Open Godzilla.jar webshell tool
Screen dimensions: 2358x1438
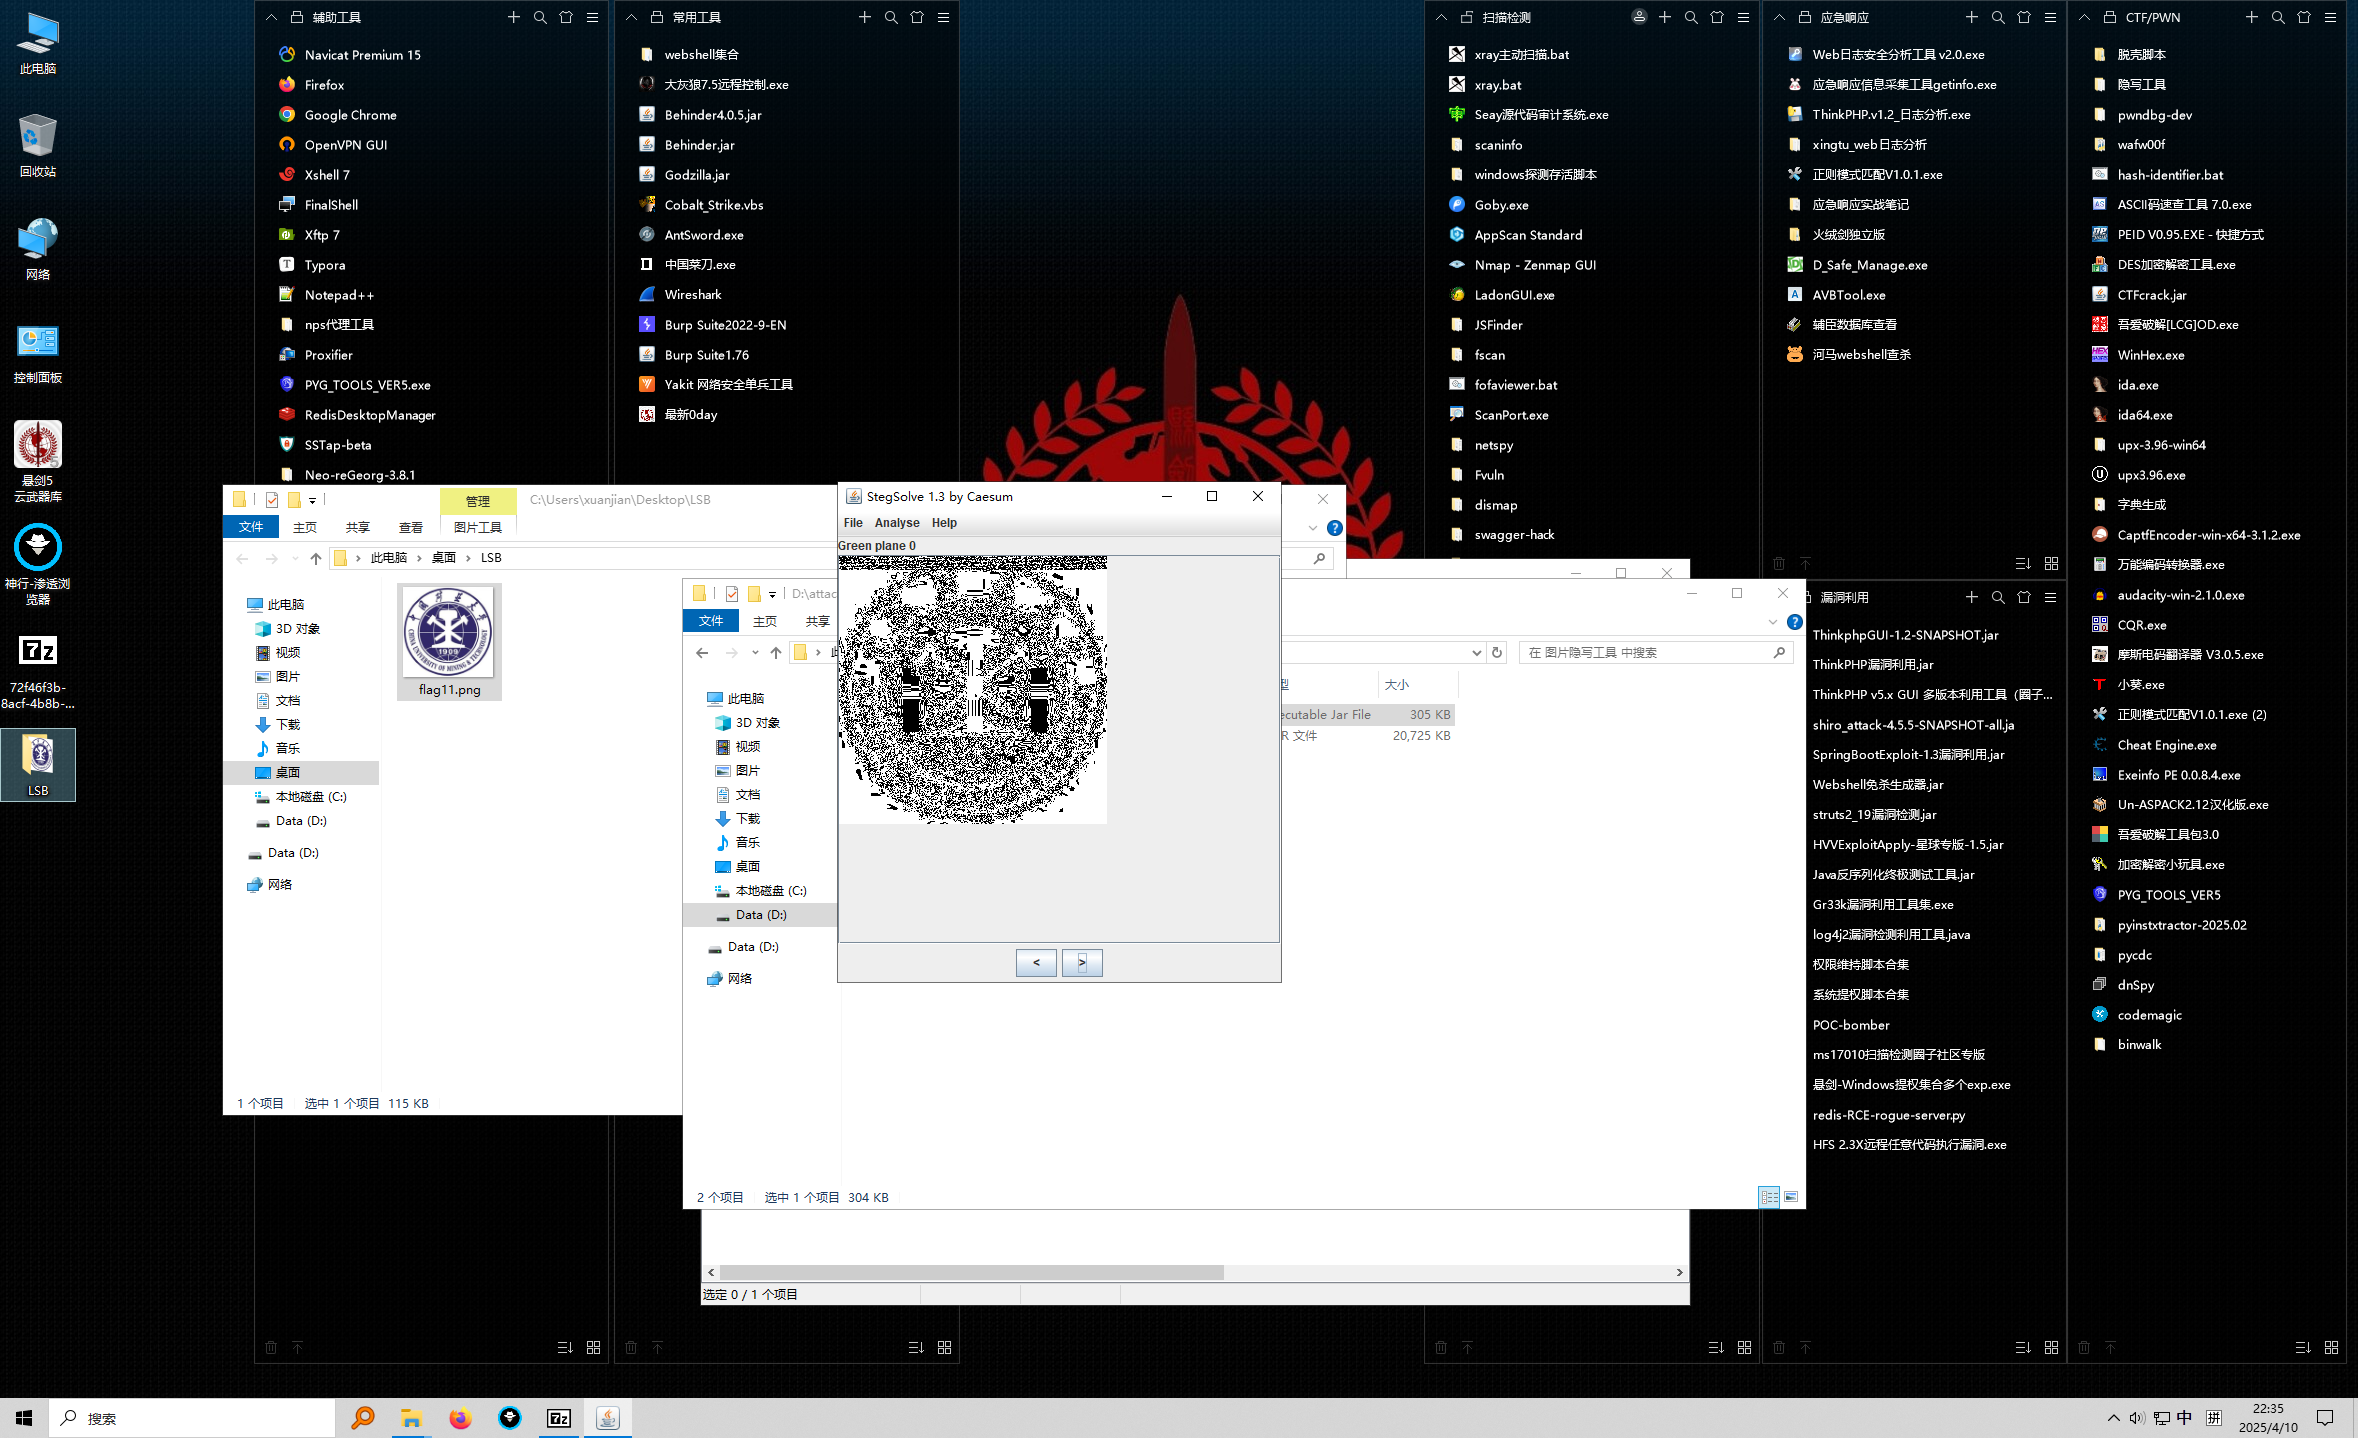point(697,174)
